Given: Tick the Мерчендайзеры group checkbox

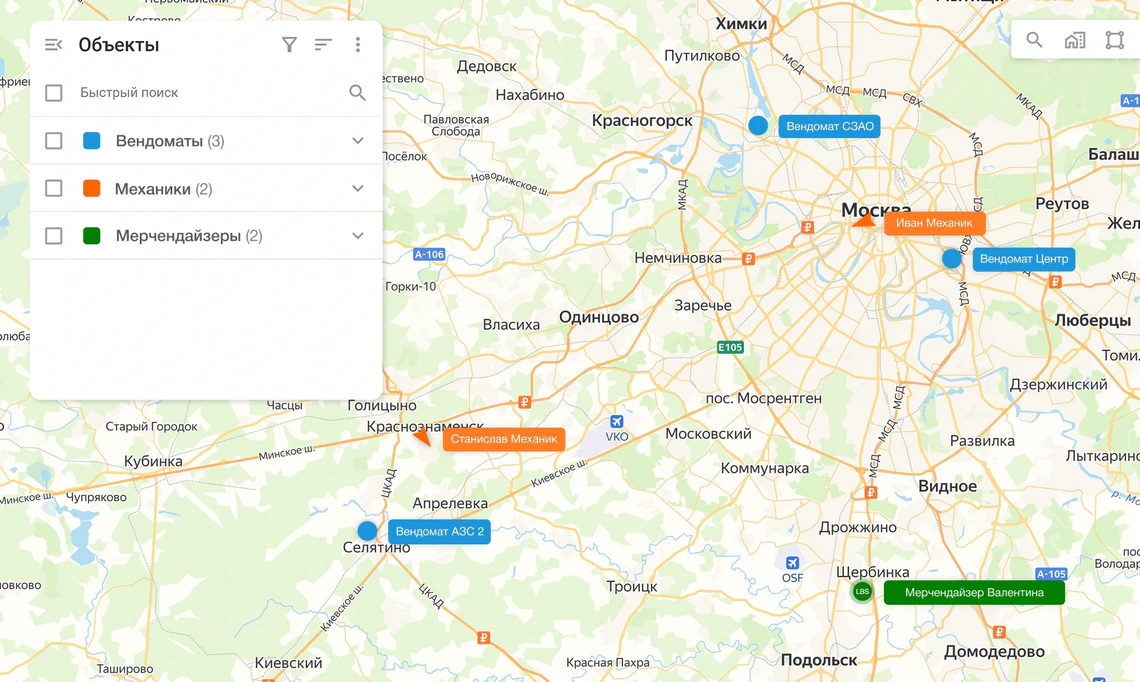Looking at the screenshot, I should [x=54, y=236].
